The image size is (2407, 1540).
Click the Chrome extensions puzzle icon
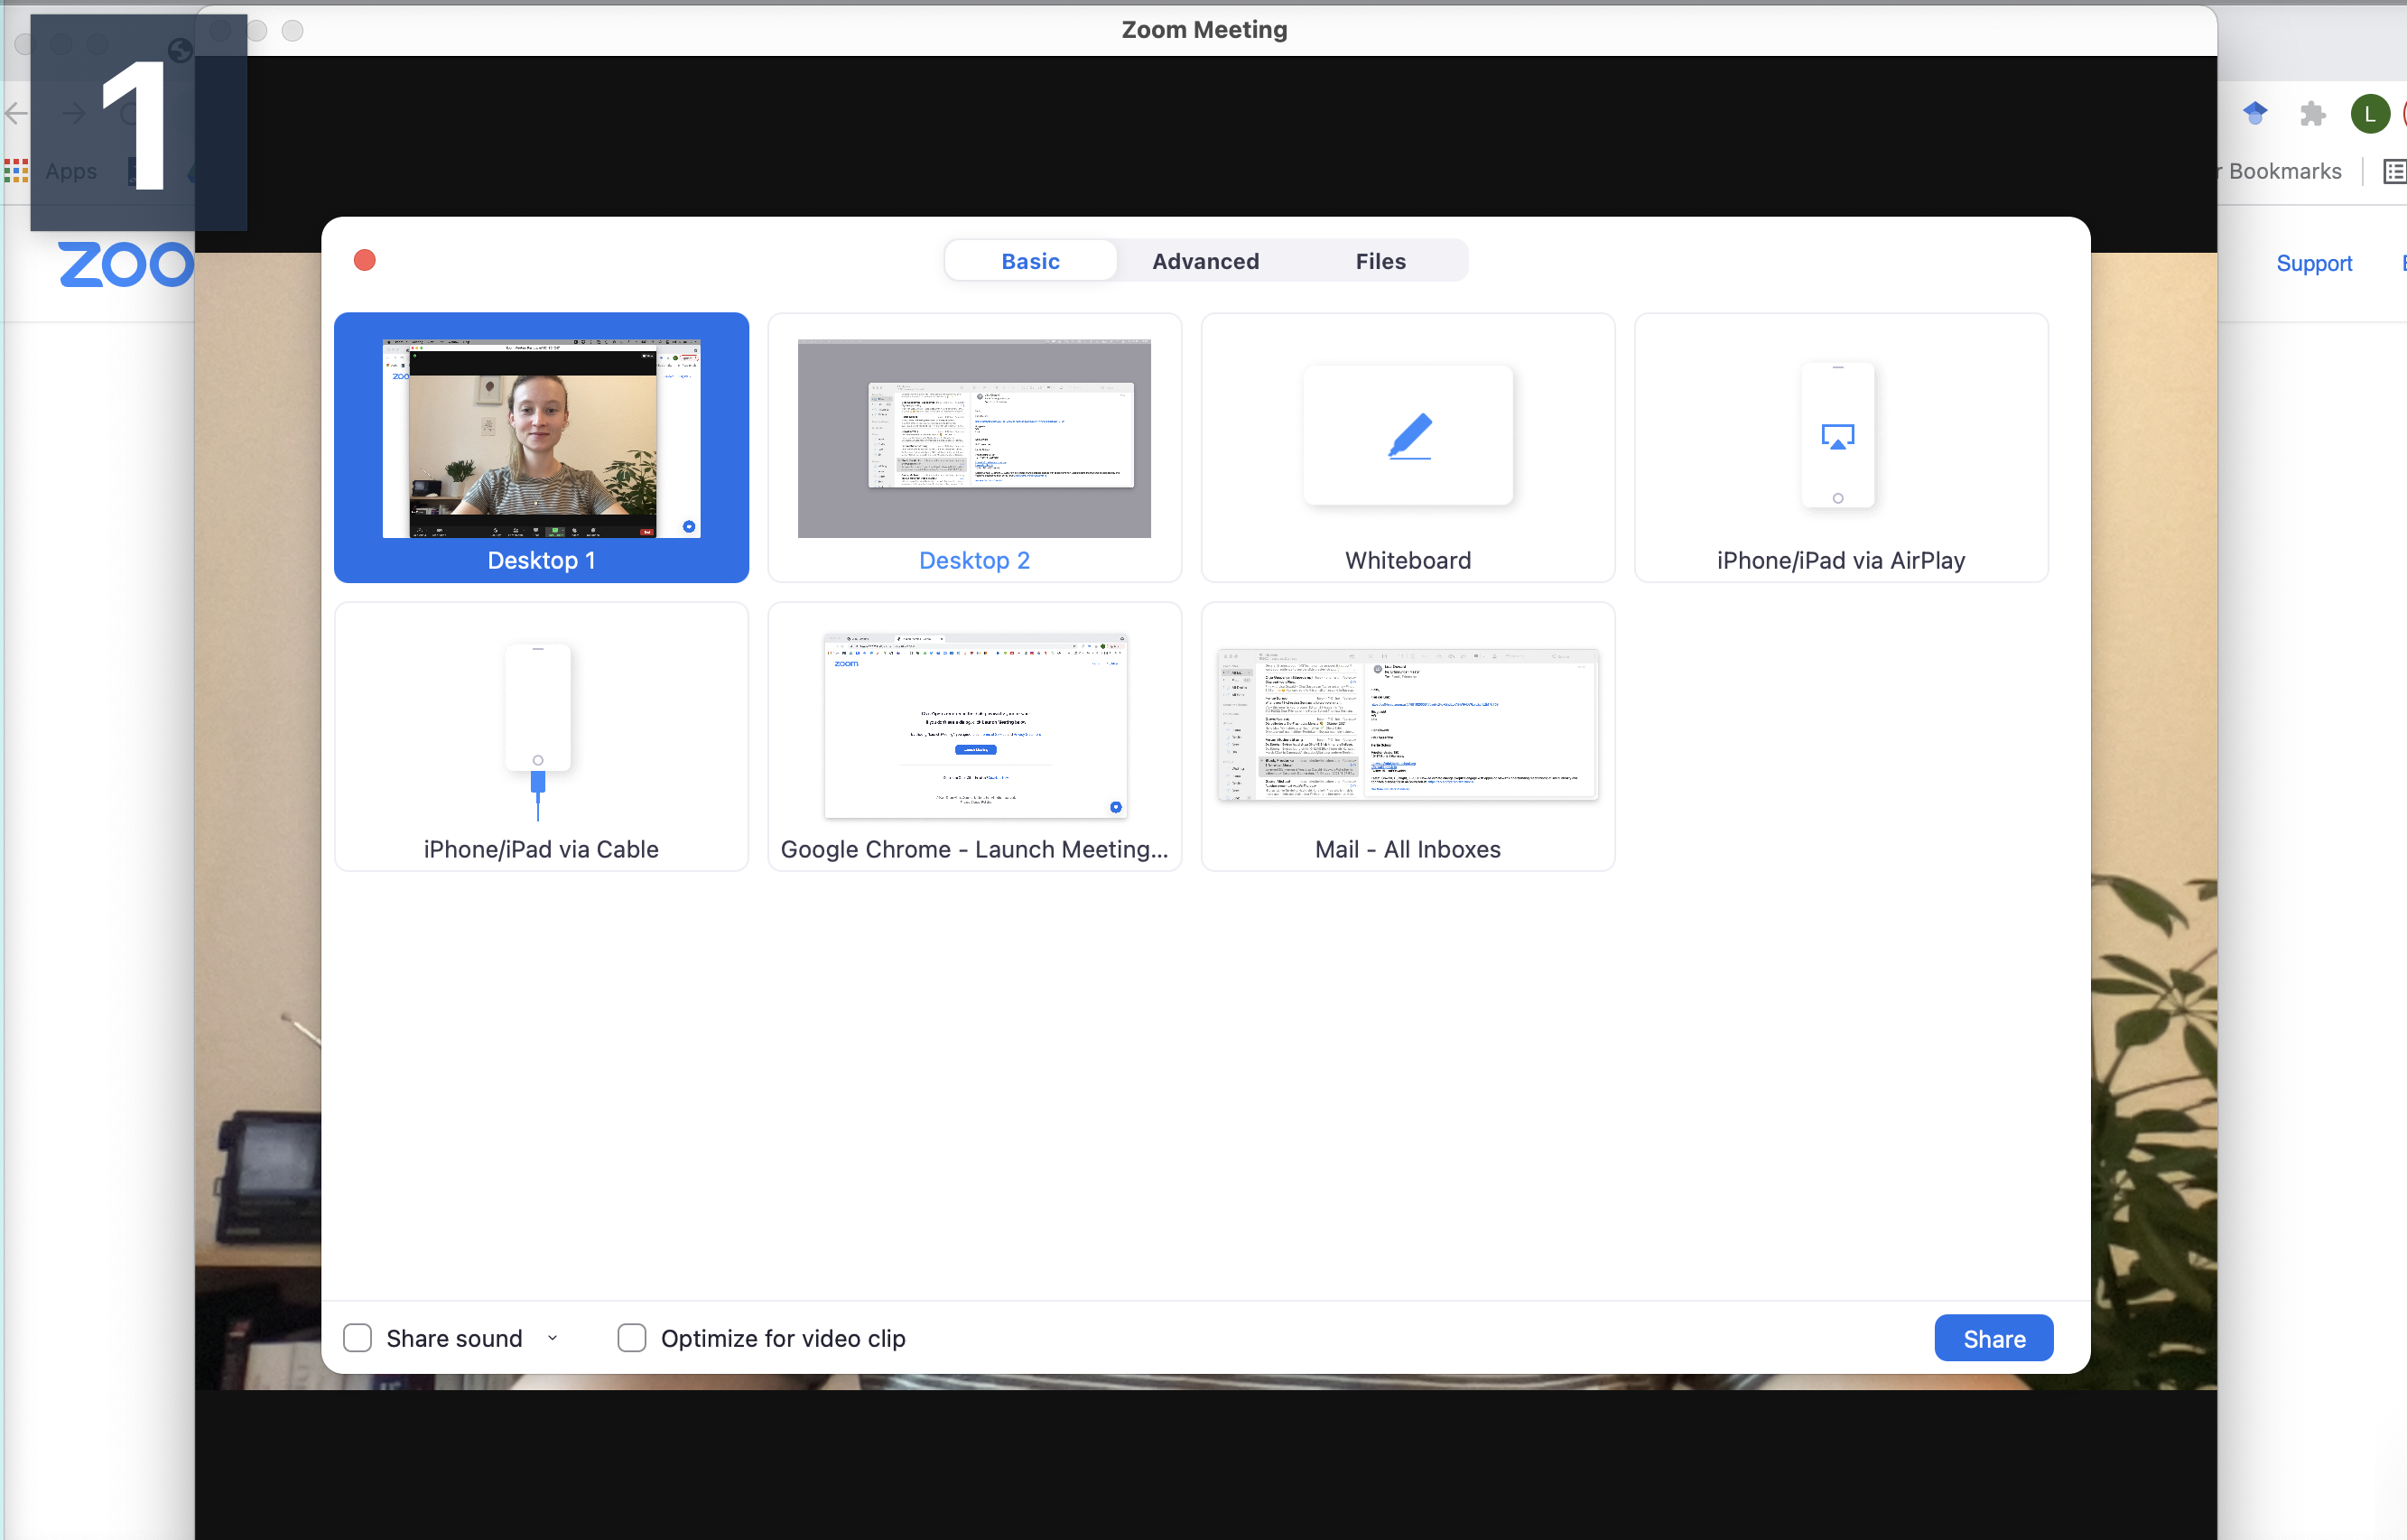(2312, 114)
